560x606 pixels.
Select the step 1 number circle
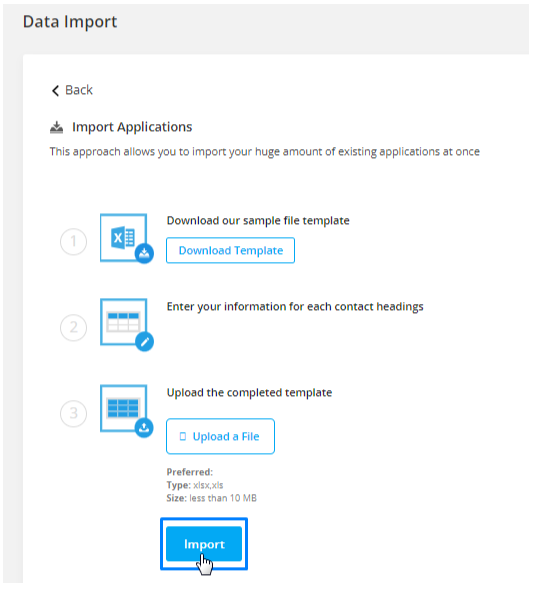(73, 242)
